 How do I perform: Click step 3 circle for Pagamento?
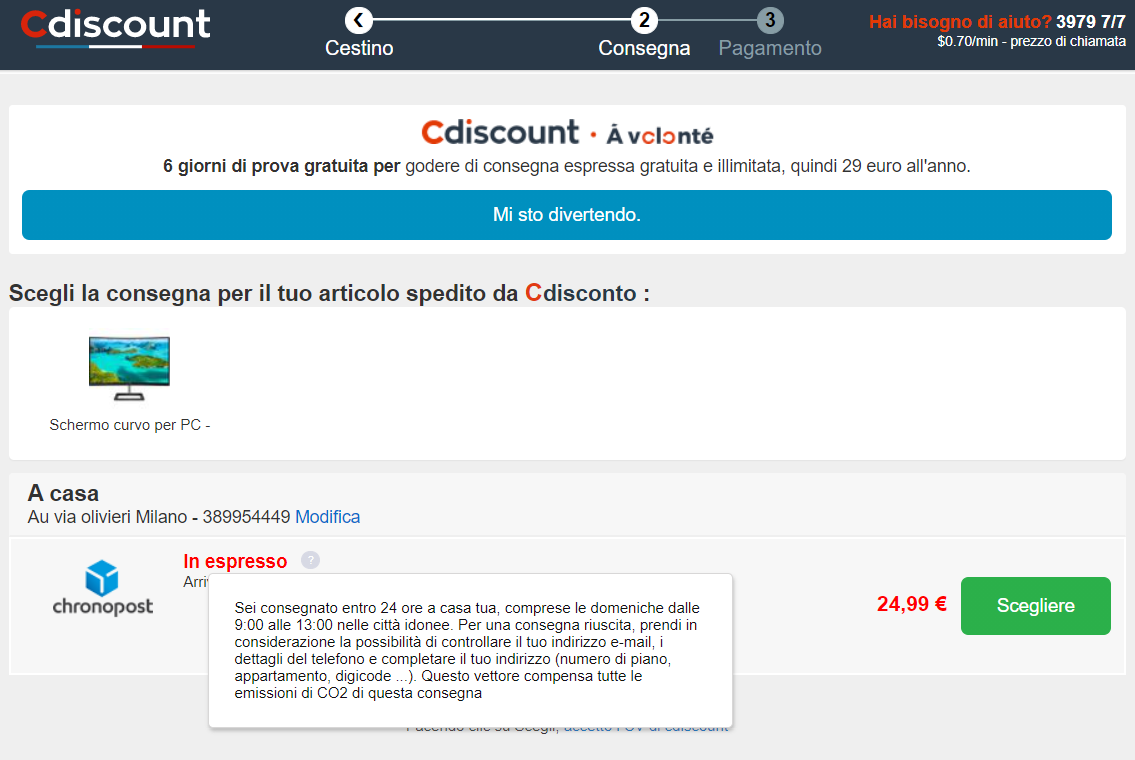770,20
